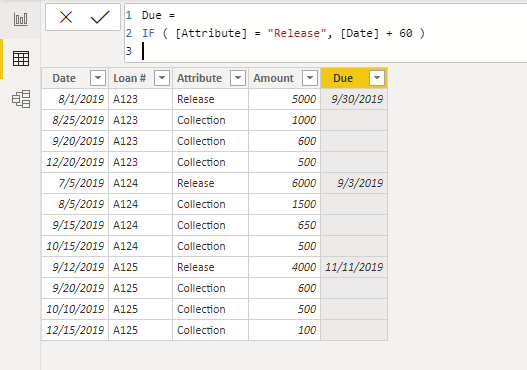Viewport: 527px width, 370px height.
Task: Open the Model view icon
Action: click(x=21, y=99)
